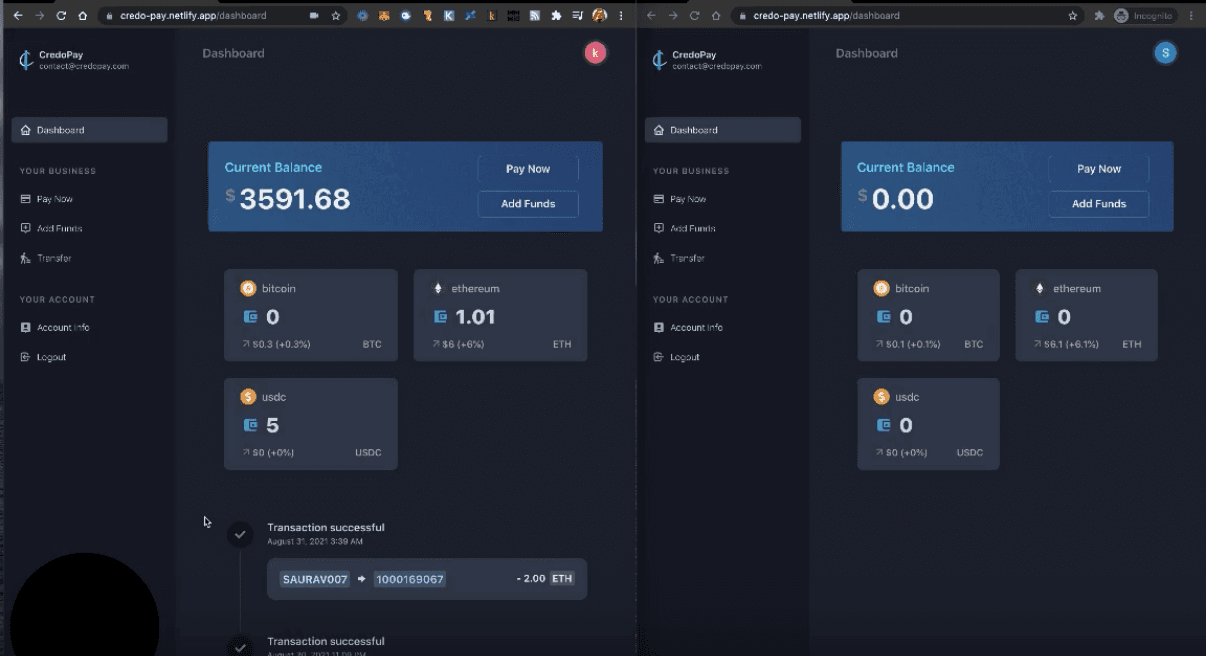Click the ethereum icon in right window
Image resolution: width=1206 pixels, height=656 pixels.
click(1039, 288)
